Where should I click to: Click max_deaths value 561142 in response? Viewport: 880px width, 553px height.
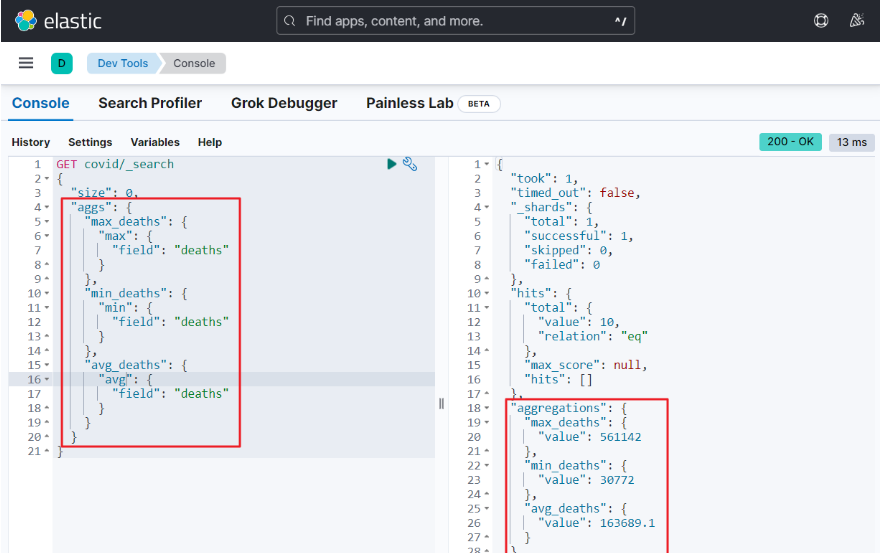pos(620,437)
